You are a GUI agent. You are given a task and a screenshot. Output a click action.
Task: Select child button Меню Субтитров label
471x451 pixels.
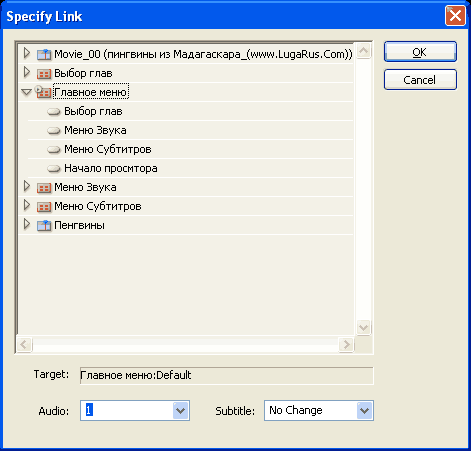tap(108, 149)
